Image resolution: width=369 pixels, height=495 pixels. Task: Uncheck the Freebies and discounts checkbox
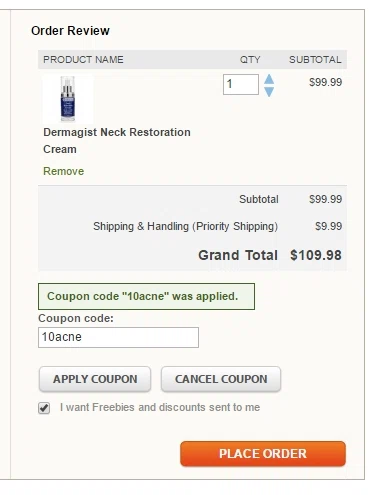click(44, 408)
